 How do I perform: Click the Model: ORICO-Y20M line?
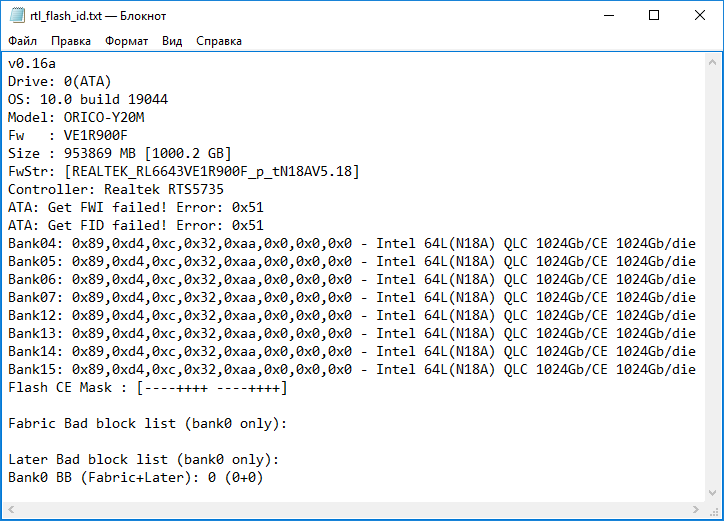tap(76, 117)
